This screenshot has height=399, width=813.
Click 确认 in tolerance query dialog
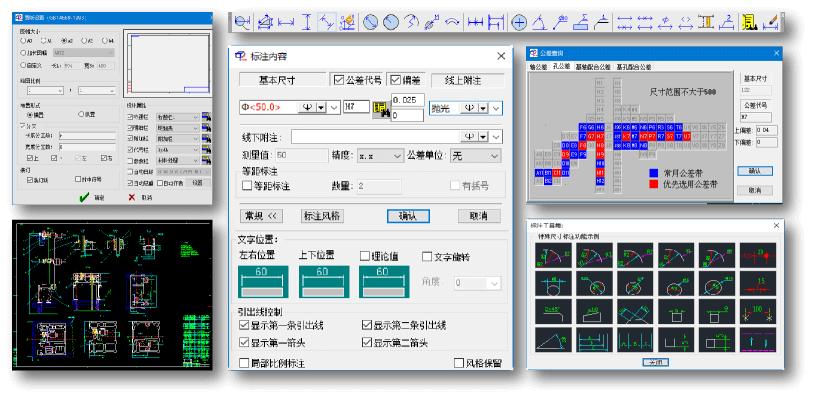[754, 170]
